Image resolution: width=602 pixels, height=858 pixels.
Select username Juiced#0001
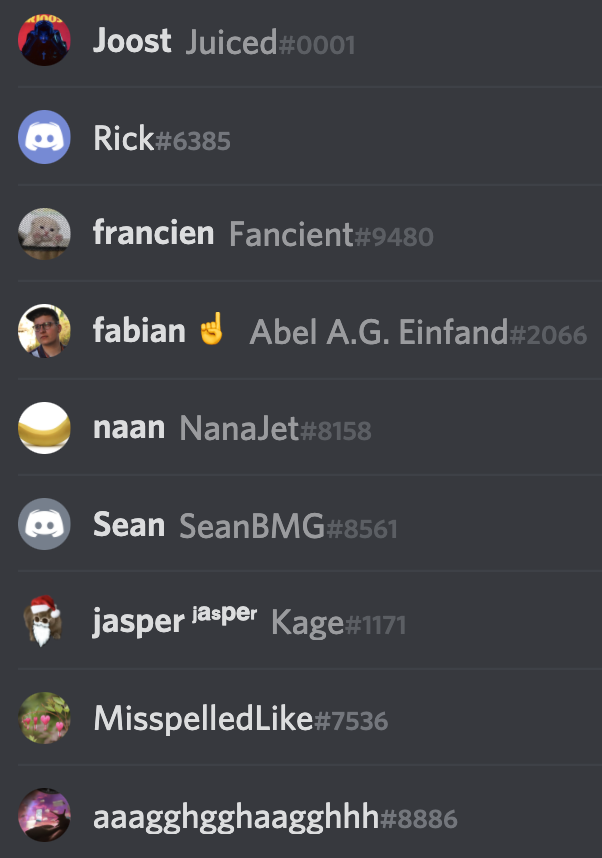(x=270, y=43)
